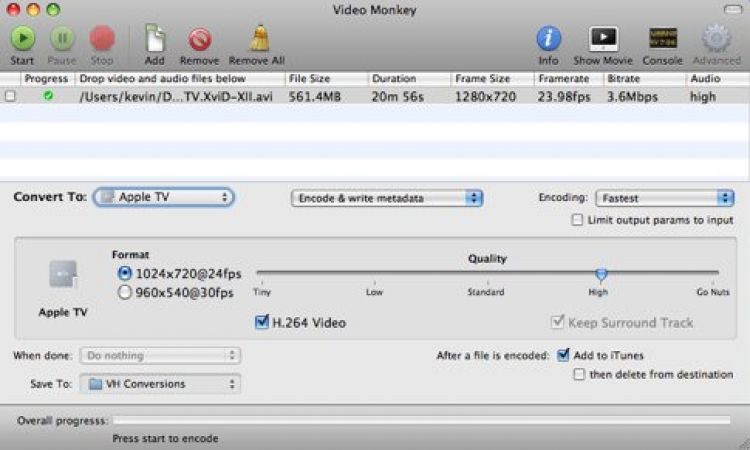Select the TV.XviD-XII.avi file name

pyautogui.click(x=176, y=97)
